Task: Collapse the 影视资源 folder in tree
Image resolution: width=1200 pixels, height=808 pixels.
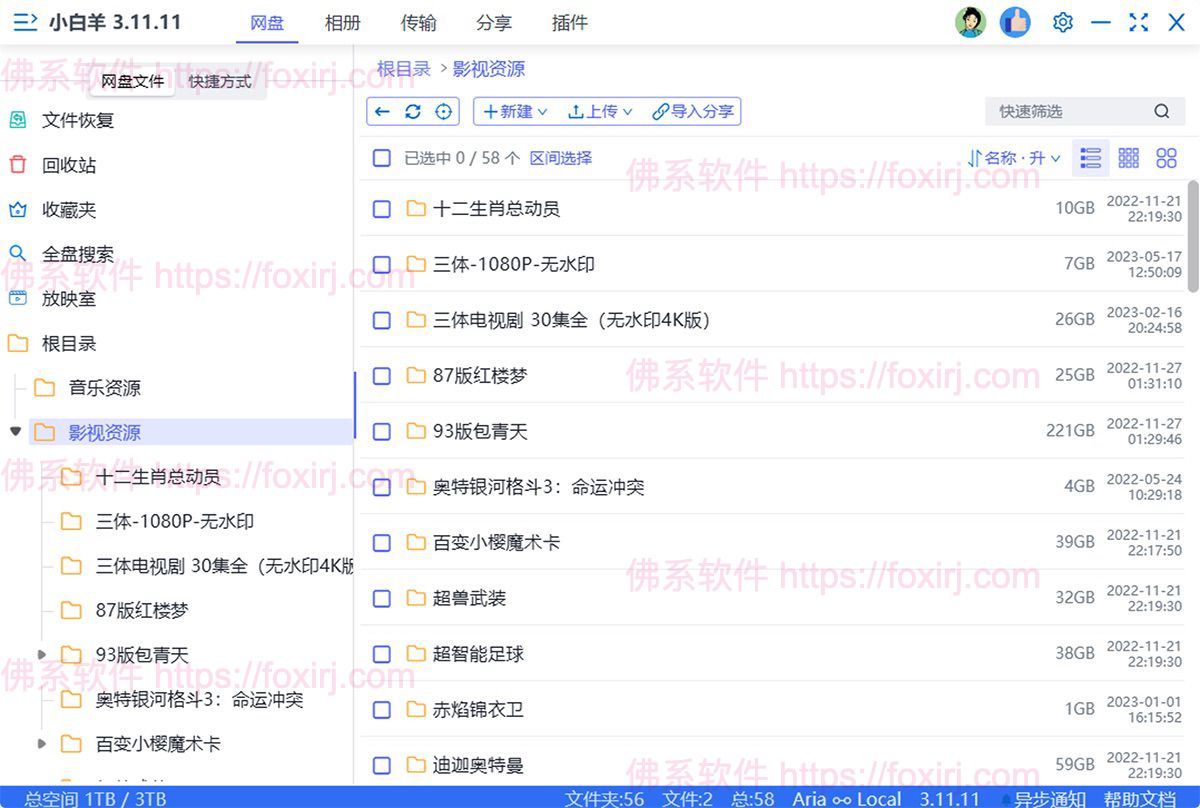Action: [x=15, y=432]
